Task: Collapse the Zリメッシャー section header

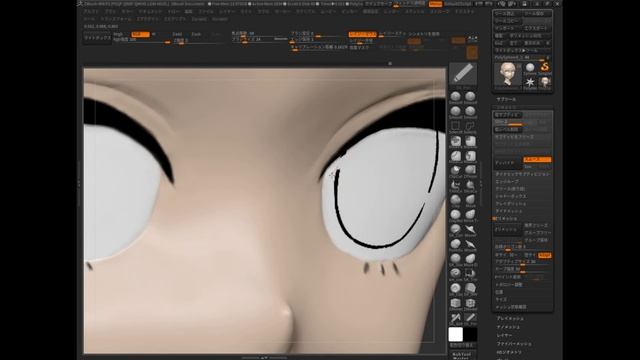Action: 507,219
